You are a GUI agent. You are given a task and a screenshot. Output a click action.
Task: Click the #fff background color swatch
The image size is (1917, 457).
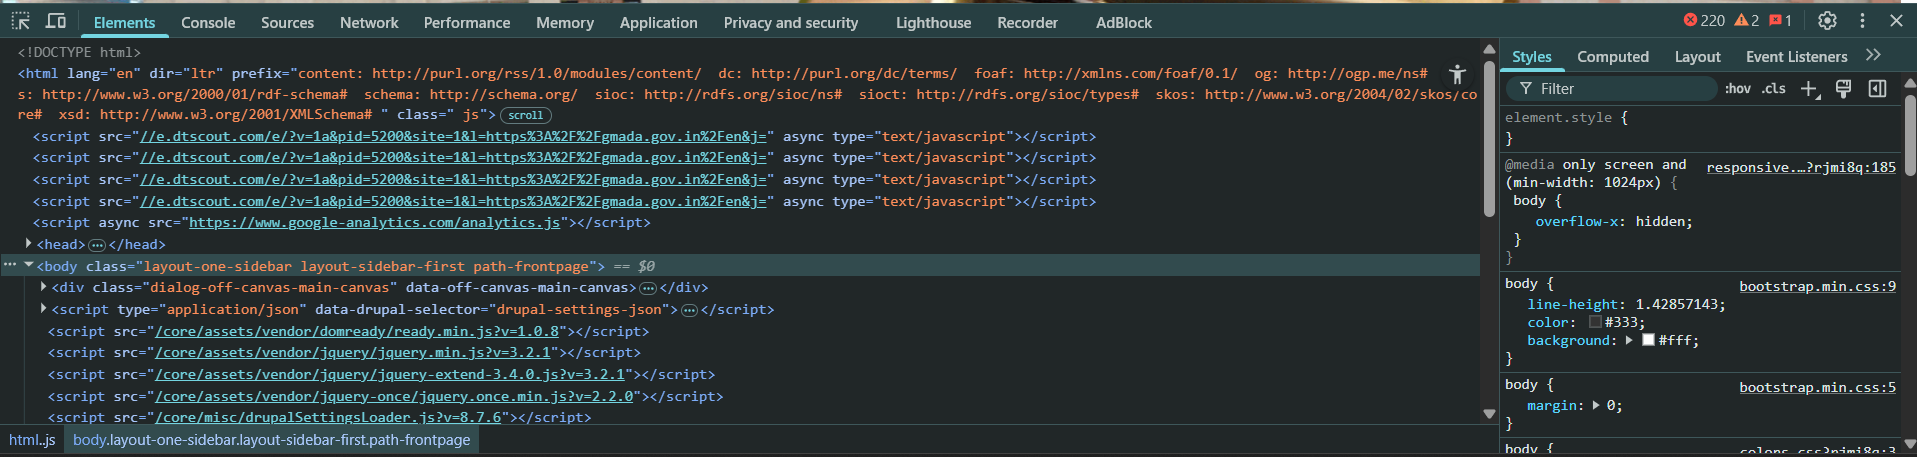coord(1648,340)
